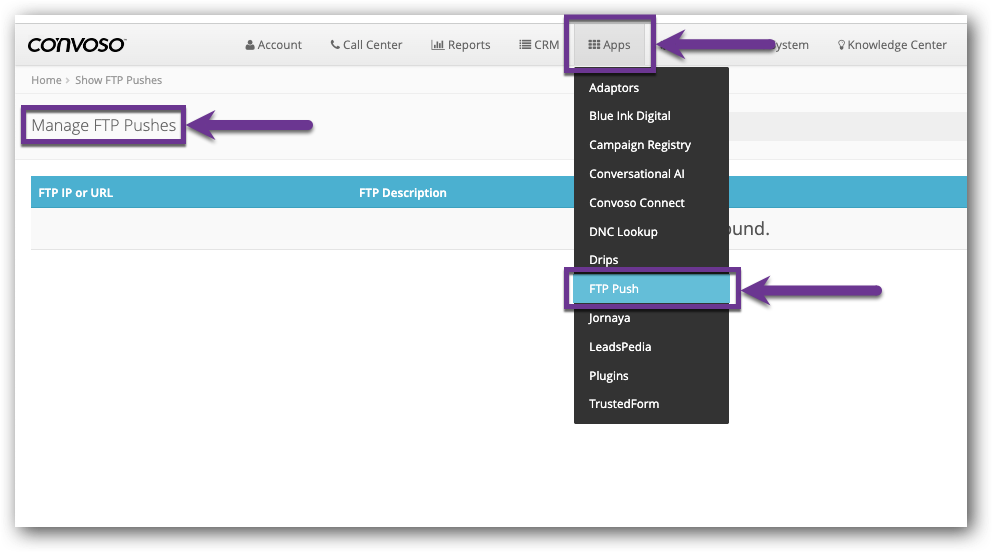Image resolution: width=992 pixels, height=552 pixels.
Task: Open the Knowledge Center menu
Action: [892, 45]
